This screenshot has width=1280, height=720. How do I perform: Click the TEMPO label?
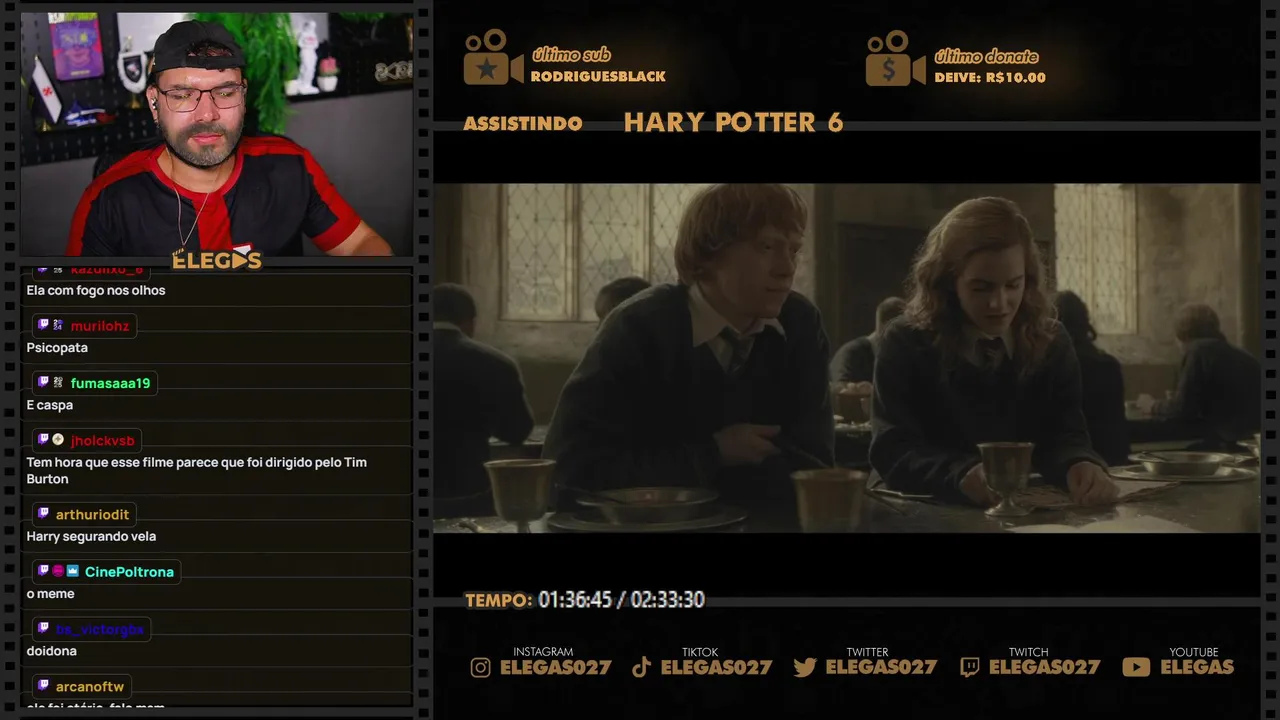point(498,600)
